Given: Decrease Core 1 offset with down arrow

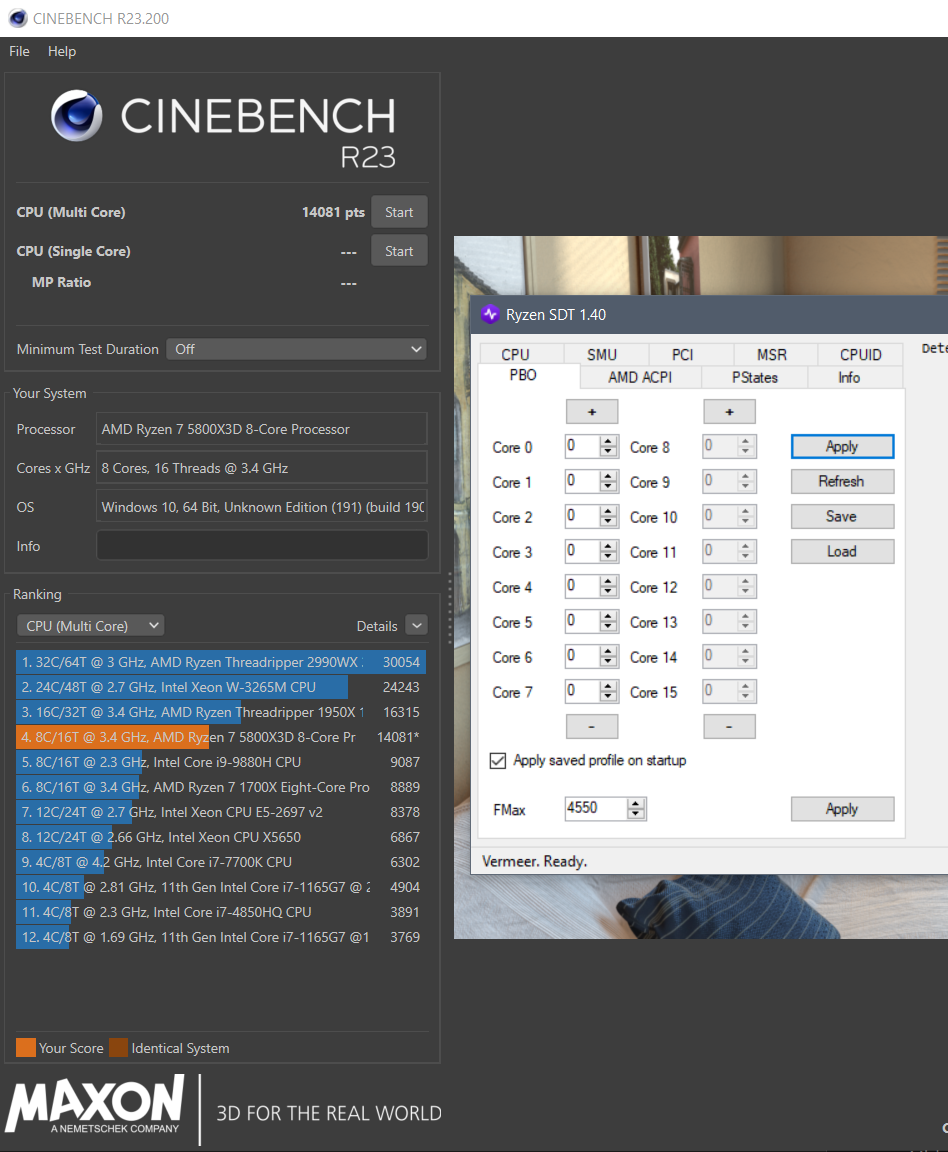Looking at the screenshot, I should click(608, 487).
